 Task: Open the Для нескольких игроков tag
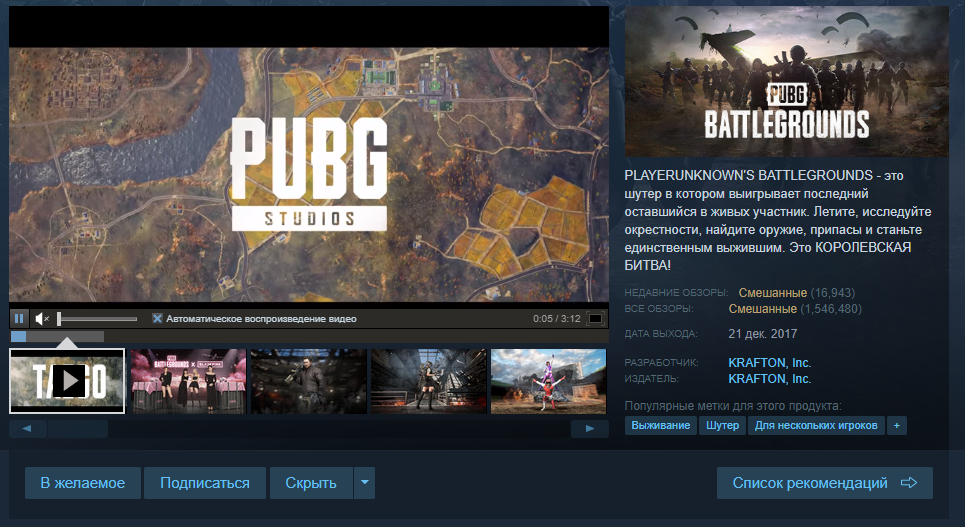click(816, 425)
